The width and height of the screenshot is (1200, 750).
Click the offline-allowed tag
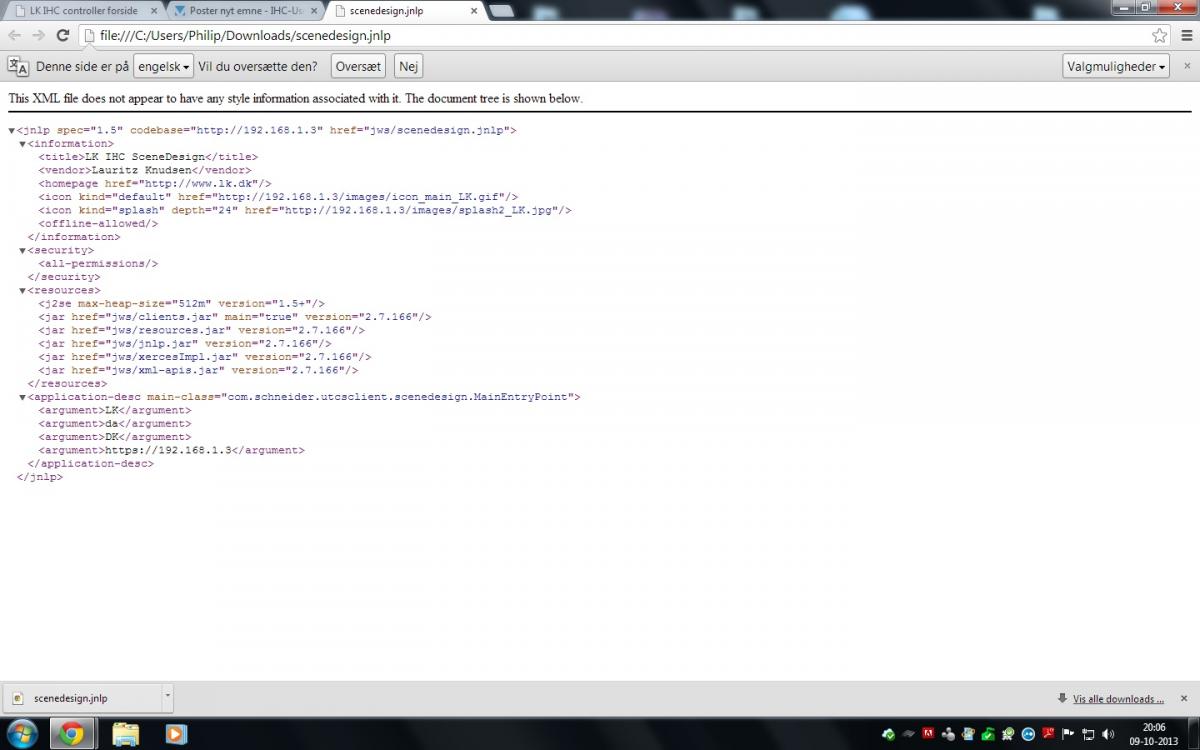pos(98,224)
